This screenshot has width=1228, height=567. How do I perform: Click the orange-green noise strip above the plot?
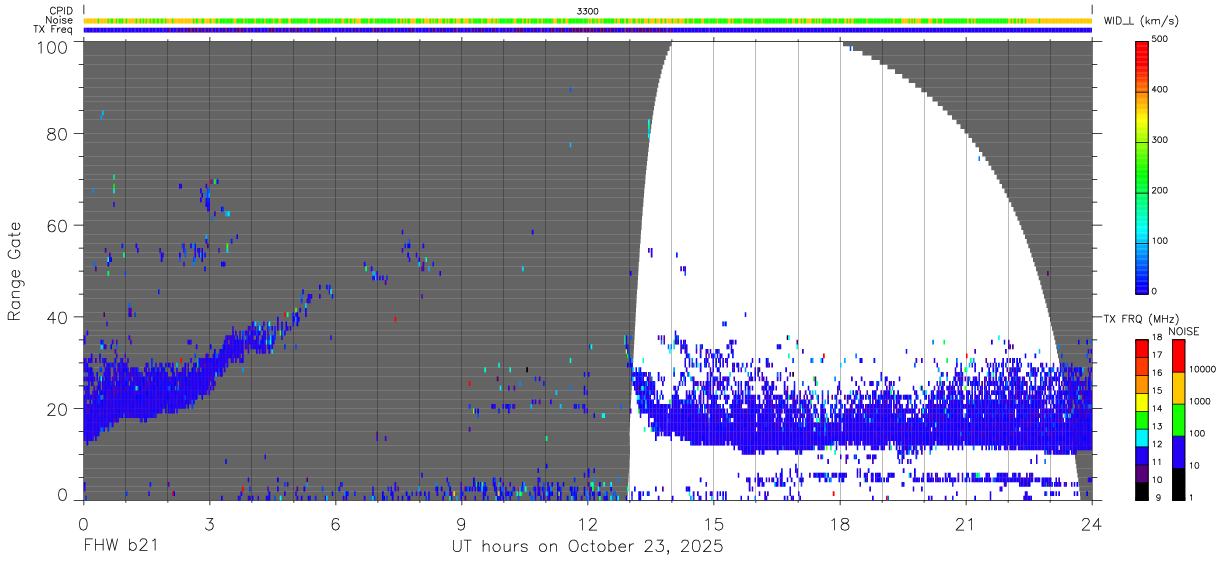click(x=588, y=20)
